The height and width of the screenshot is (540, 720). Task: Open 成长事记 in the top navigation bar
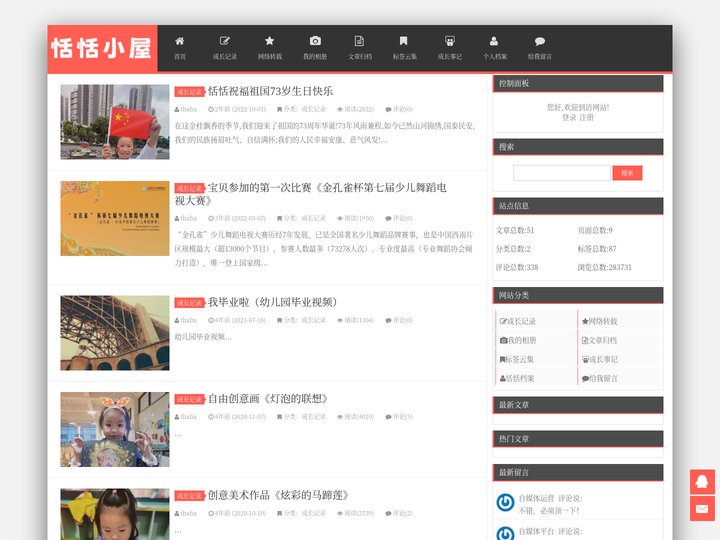pos(450,48)
